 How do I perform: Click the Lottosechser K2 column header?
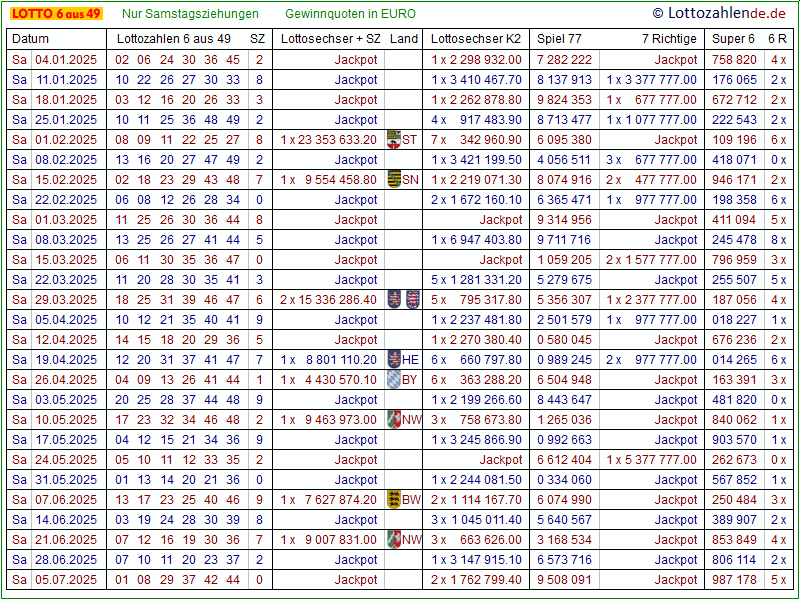[x=476, y=39]
